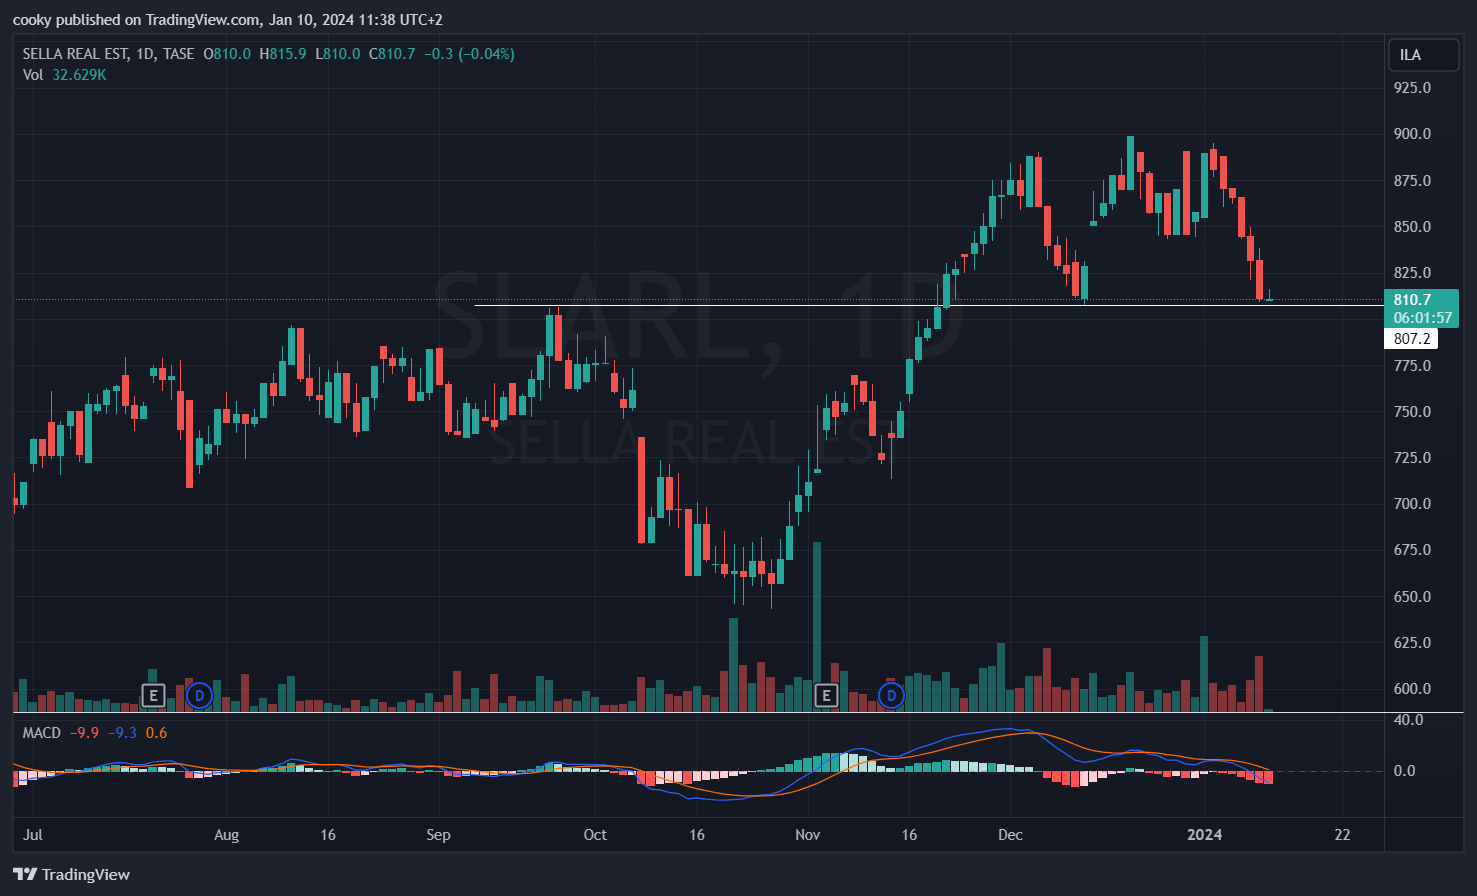Click the 650.0 price axis label
The width and height of the screenshot is (1477, 896).
click(1412, 597)
